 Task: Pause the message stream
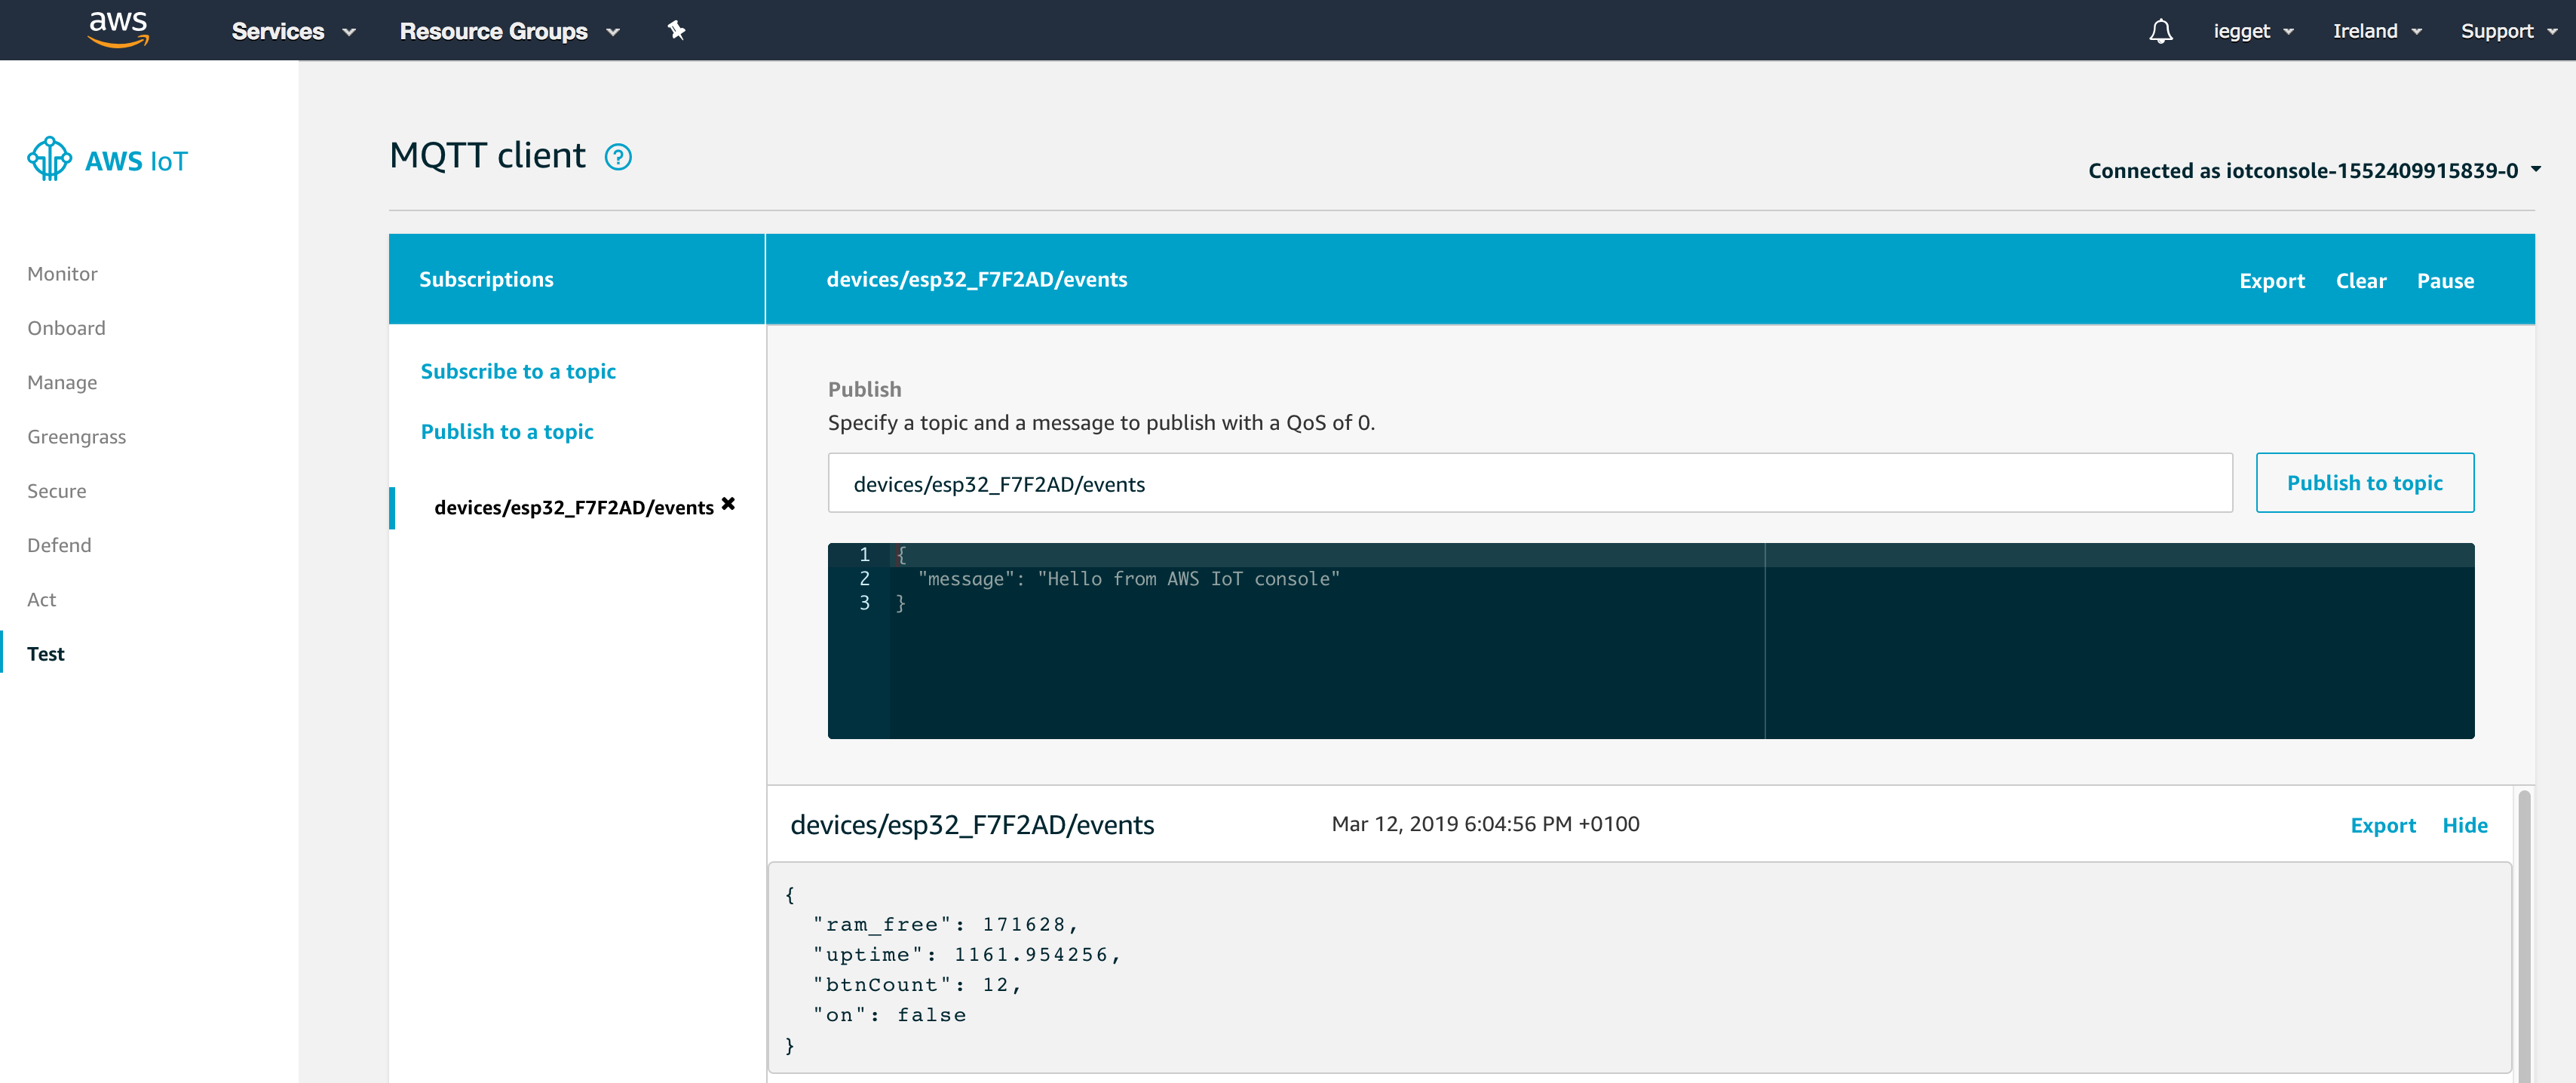pyautogui.click(x=2445, y=280)
